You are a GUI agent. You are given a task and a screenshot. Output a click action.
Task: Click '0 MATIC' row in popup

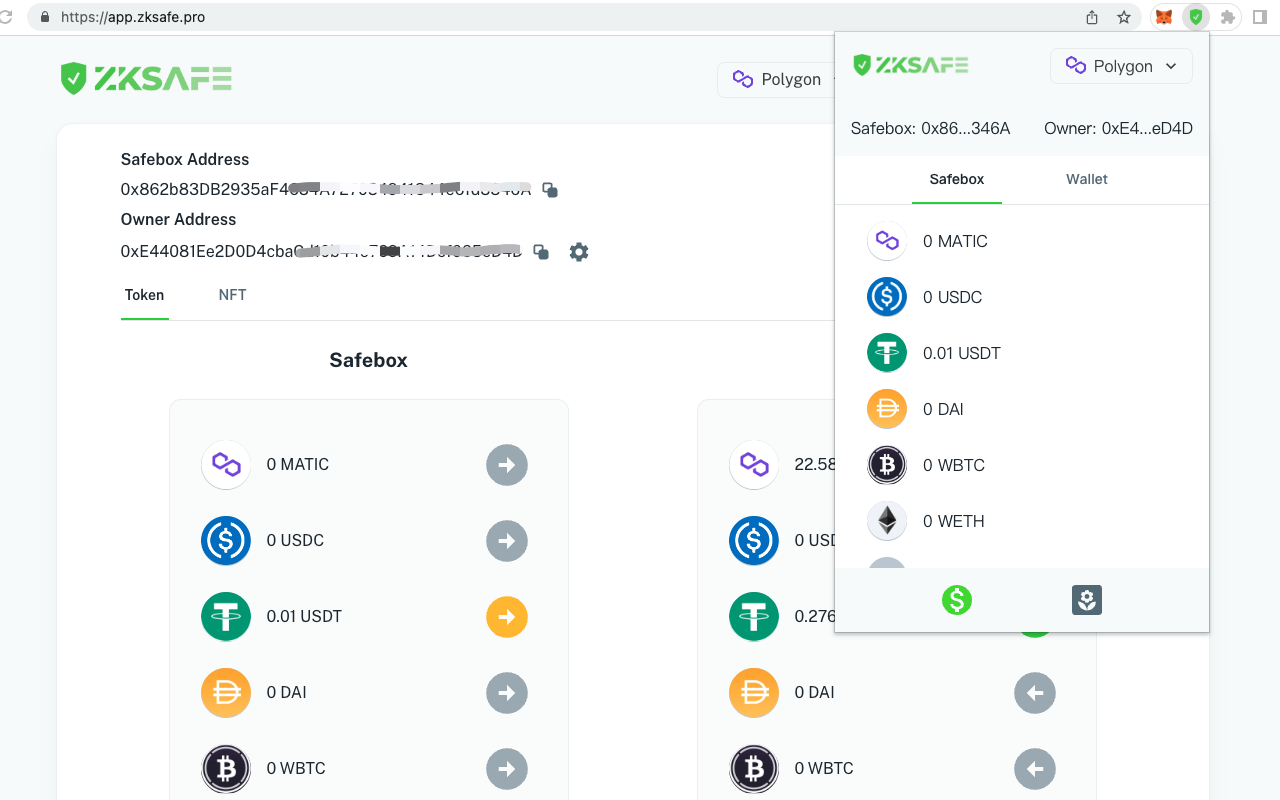(x=1022, y=241)
